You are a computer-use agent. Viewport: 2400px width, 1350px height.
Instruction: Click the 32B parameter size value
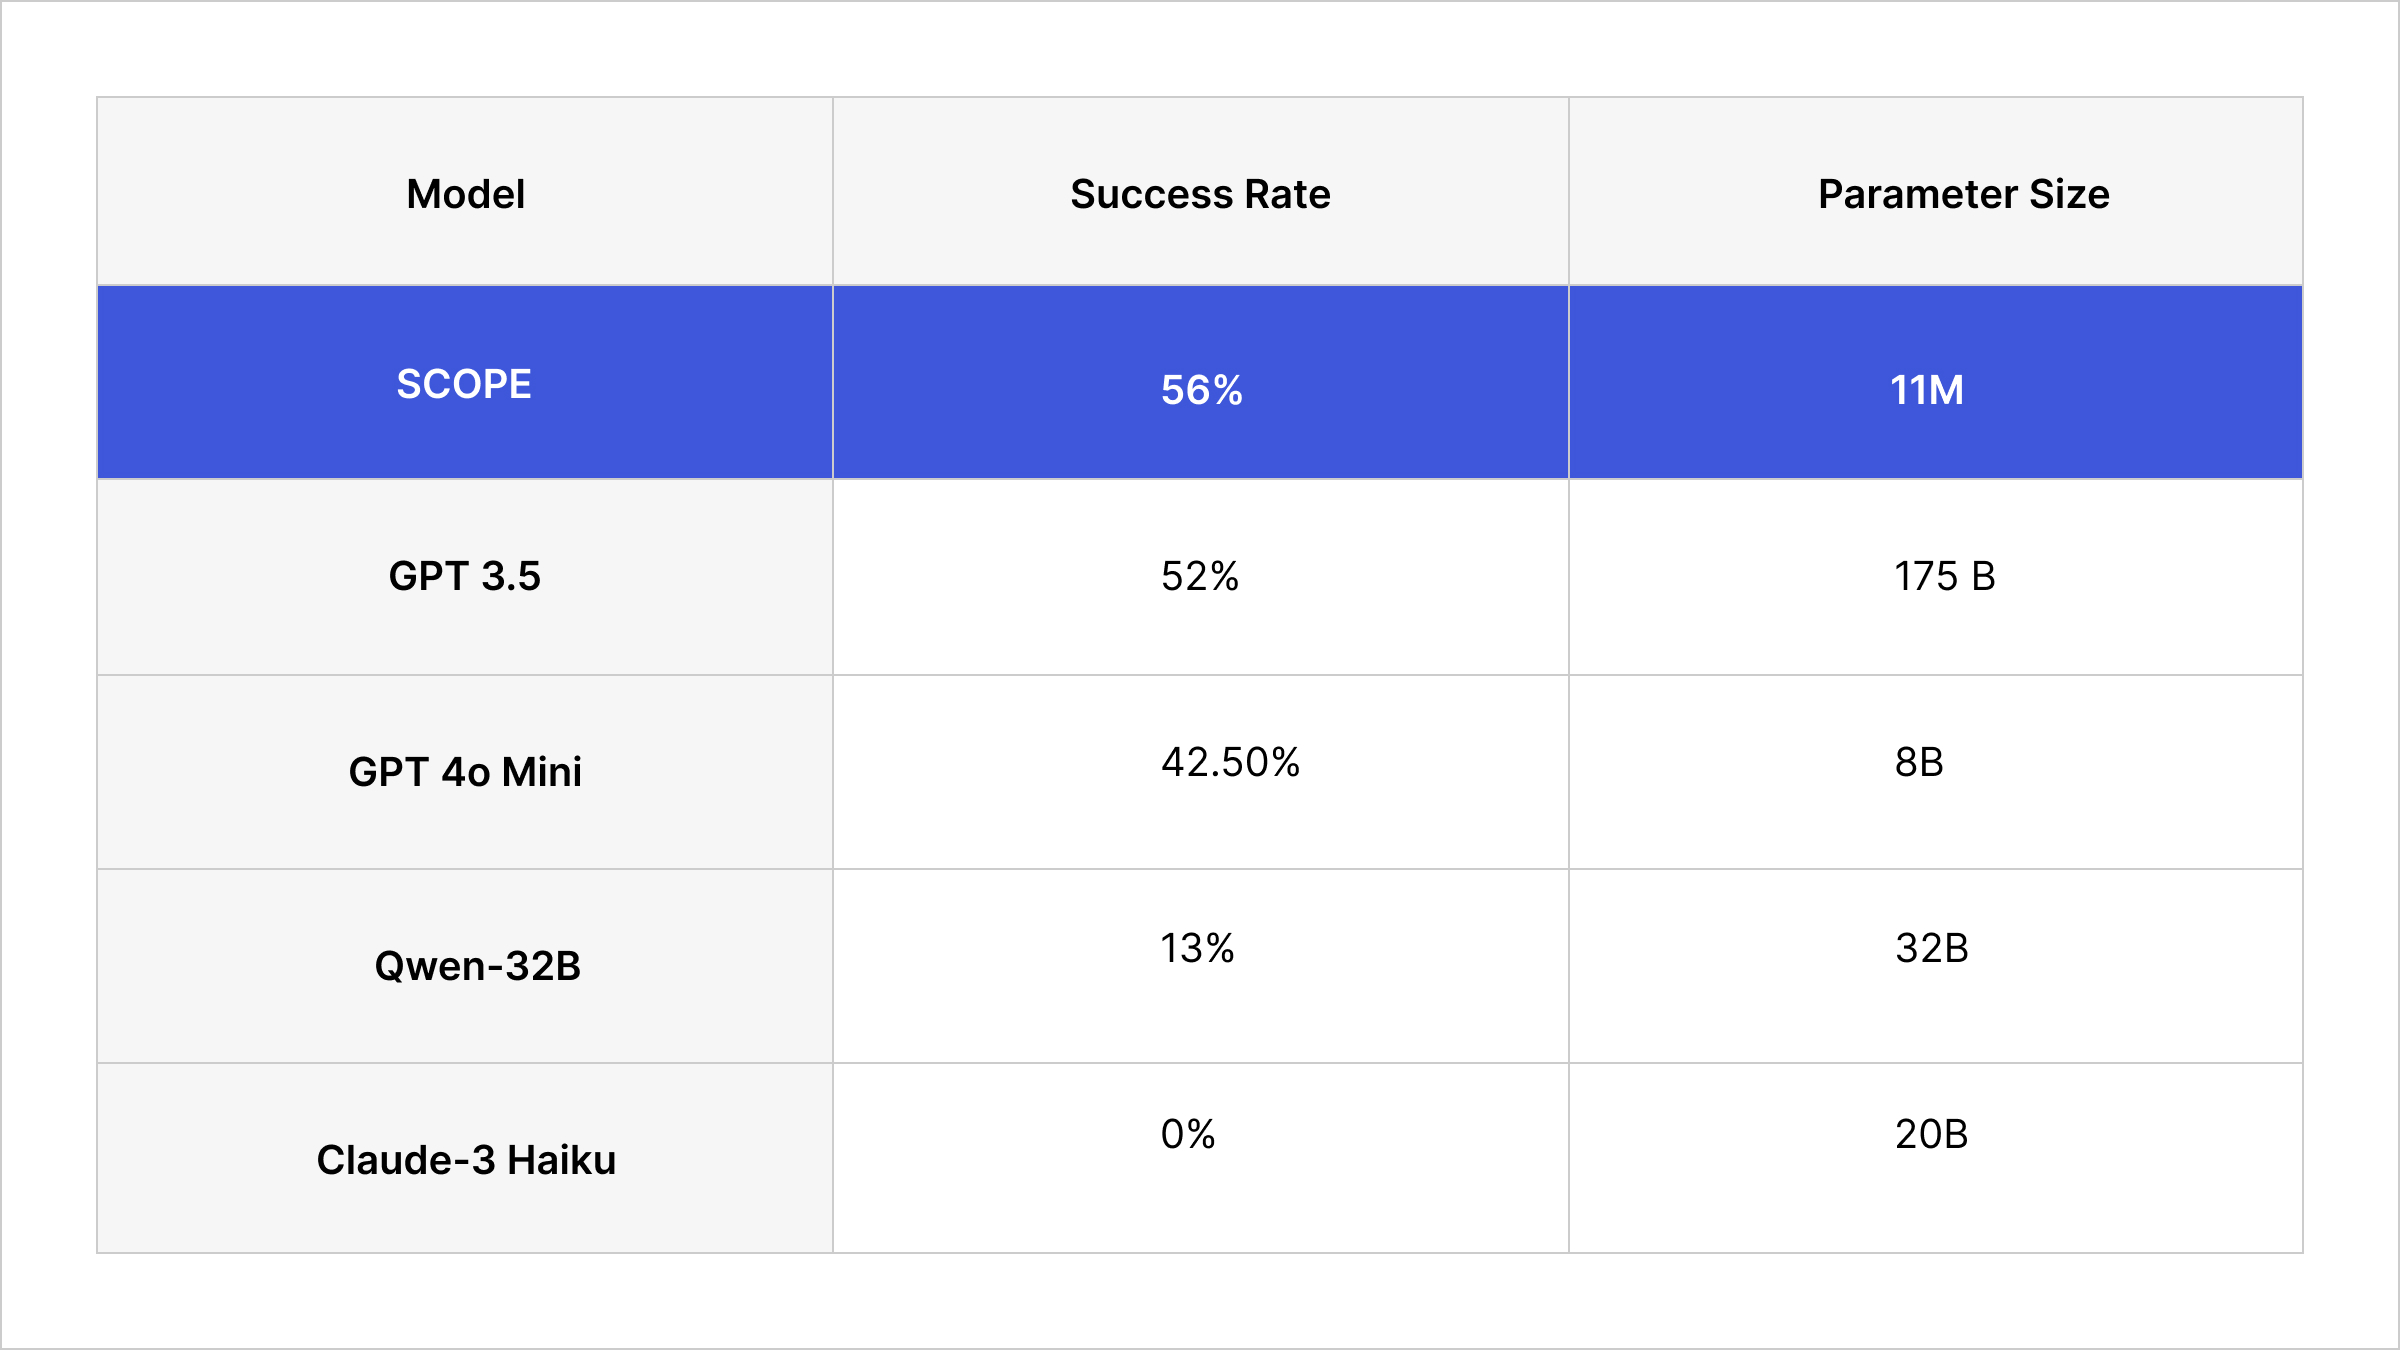[1931, 948]
